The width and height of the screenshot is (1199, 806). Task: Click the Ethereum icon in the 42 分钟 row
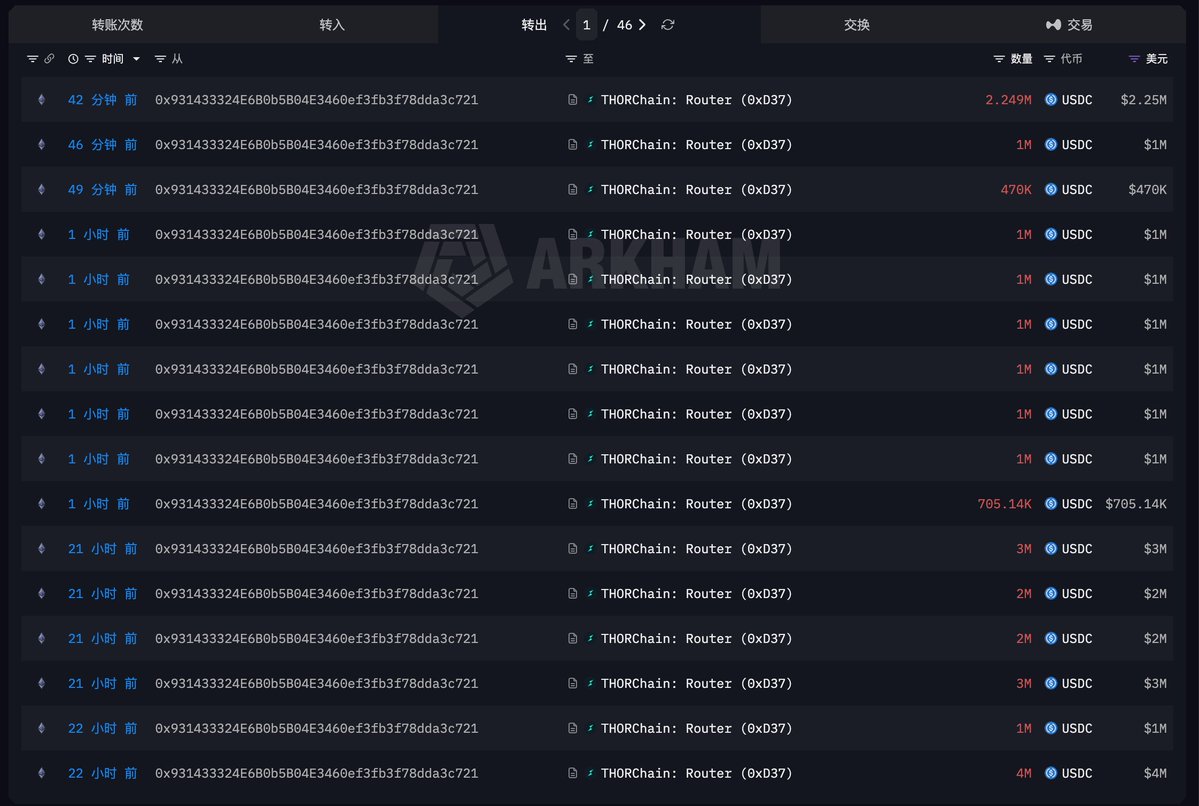[41, 99]
